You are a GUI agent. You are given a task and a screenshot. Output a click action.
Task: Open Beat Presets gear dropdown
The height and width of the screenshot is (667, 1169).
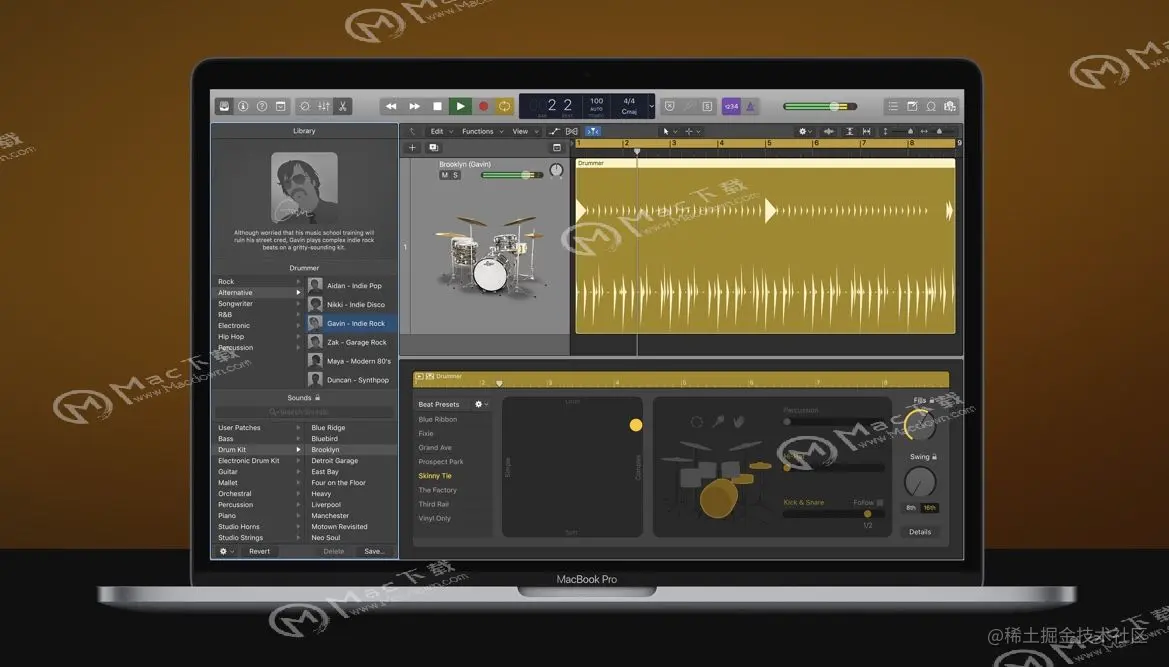(x=482, y=404)
